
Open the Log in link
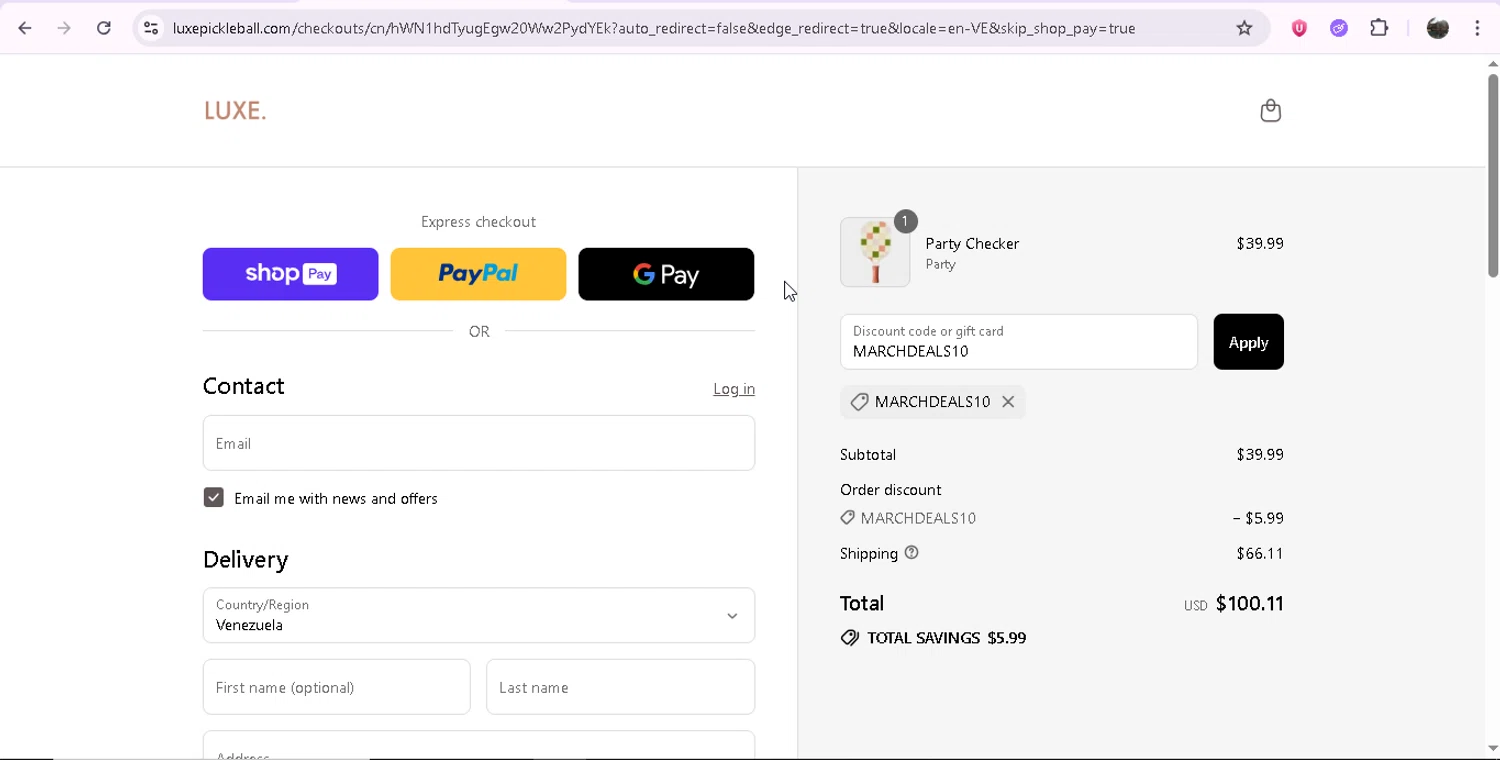(734, 388)
